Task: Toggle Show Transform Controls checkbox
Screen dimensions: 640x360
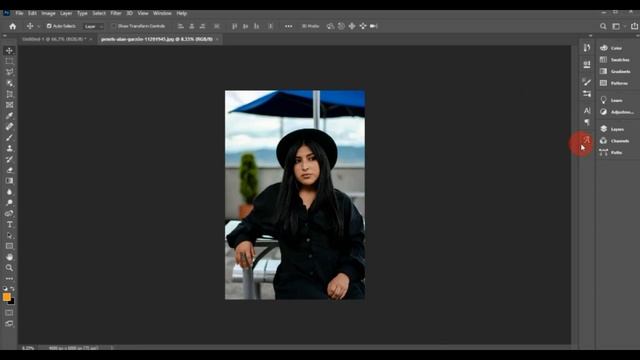Action: pyautogui.click(x=114, y=26)
